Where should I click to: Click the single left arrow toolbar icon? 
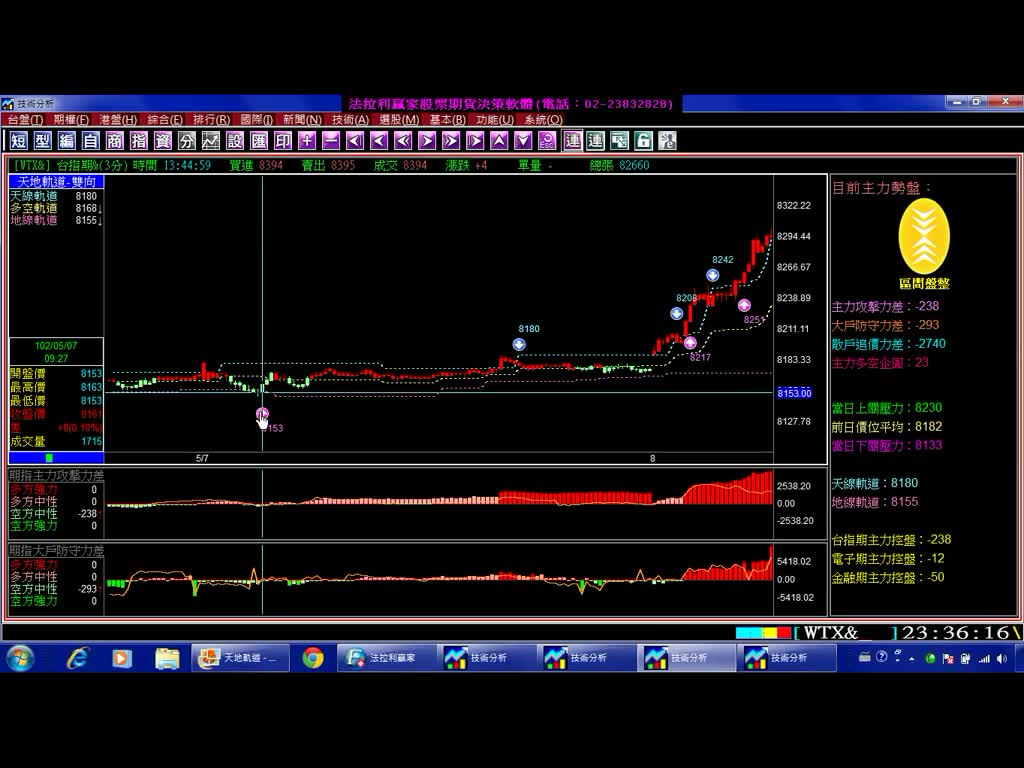[379, 140]
